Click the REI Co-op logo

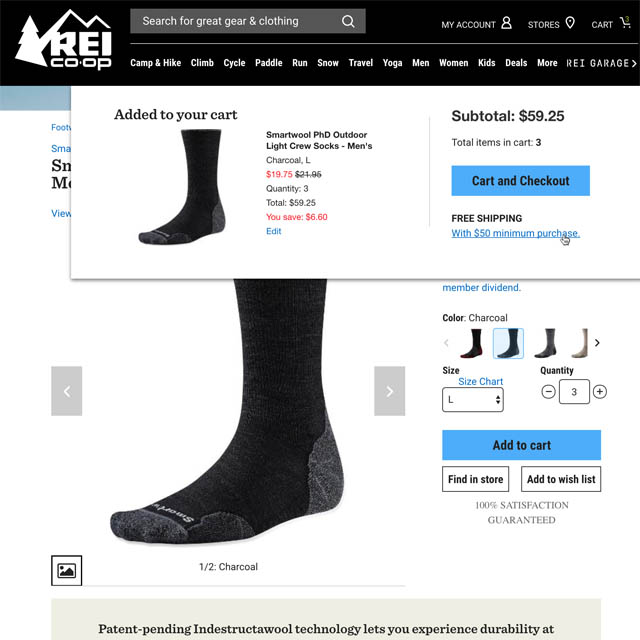coord(64,40)
